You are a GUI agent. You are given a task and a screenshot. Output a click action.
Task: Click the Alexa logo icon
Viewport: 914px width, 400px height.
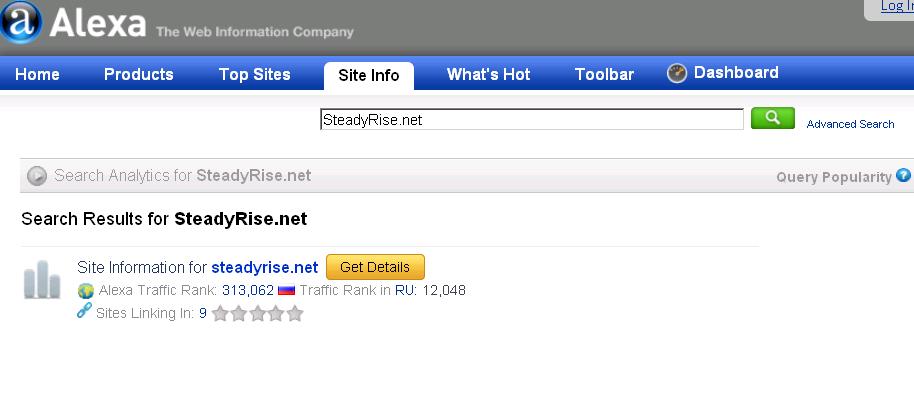click(x=20, y=22)
